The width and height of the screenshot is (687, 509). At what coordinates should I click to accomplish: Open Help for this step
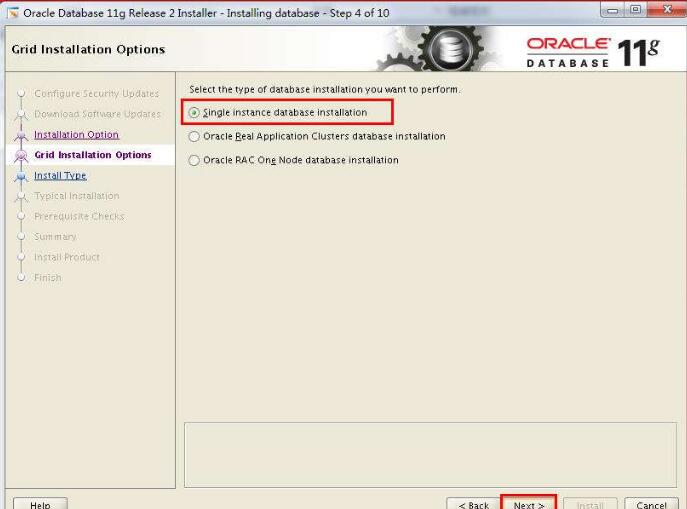pos(40,504)
